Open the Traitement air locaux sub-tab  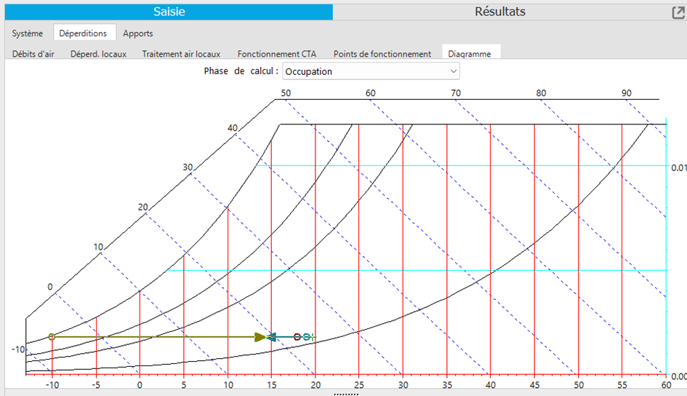coord(181,54)
